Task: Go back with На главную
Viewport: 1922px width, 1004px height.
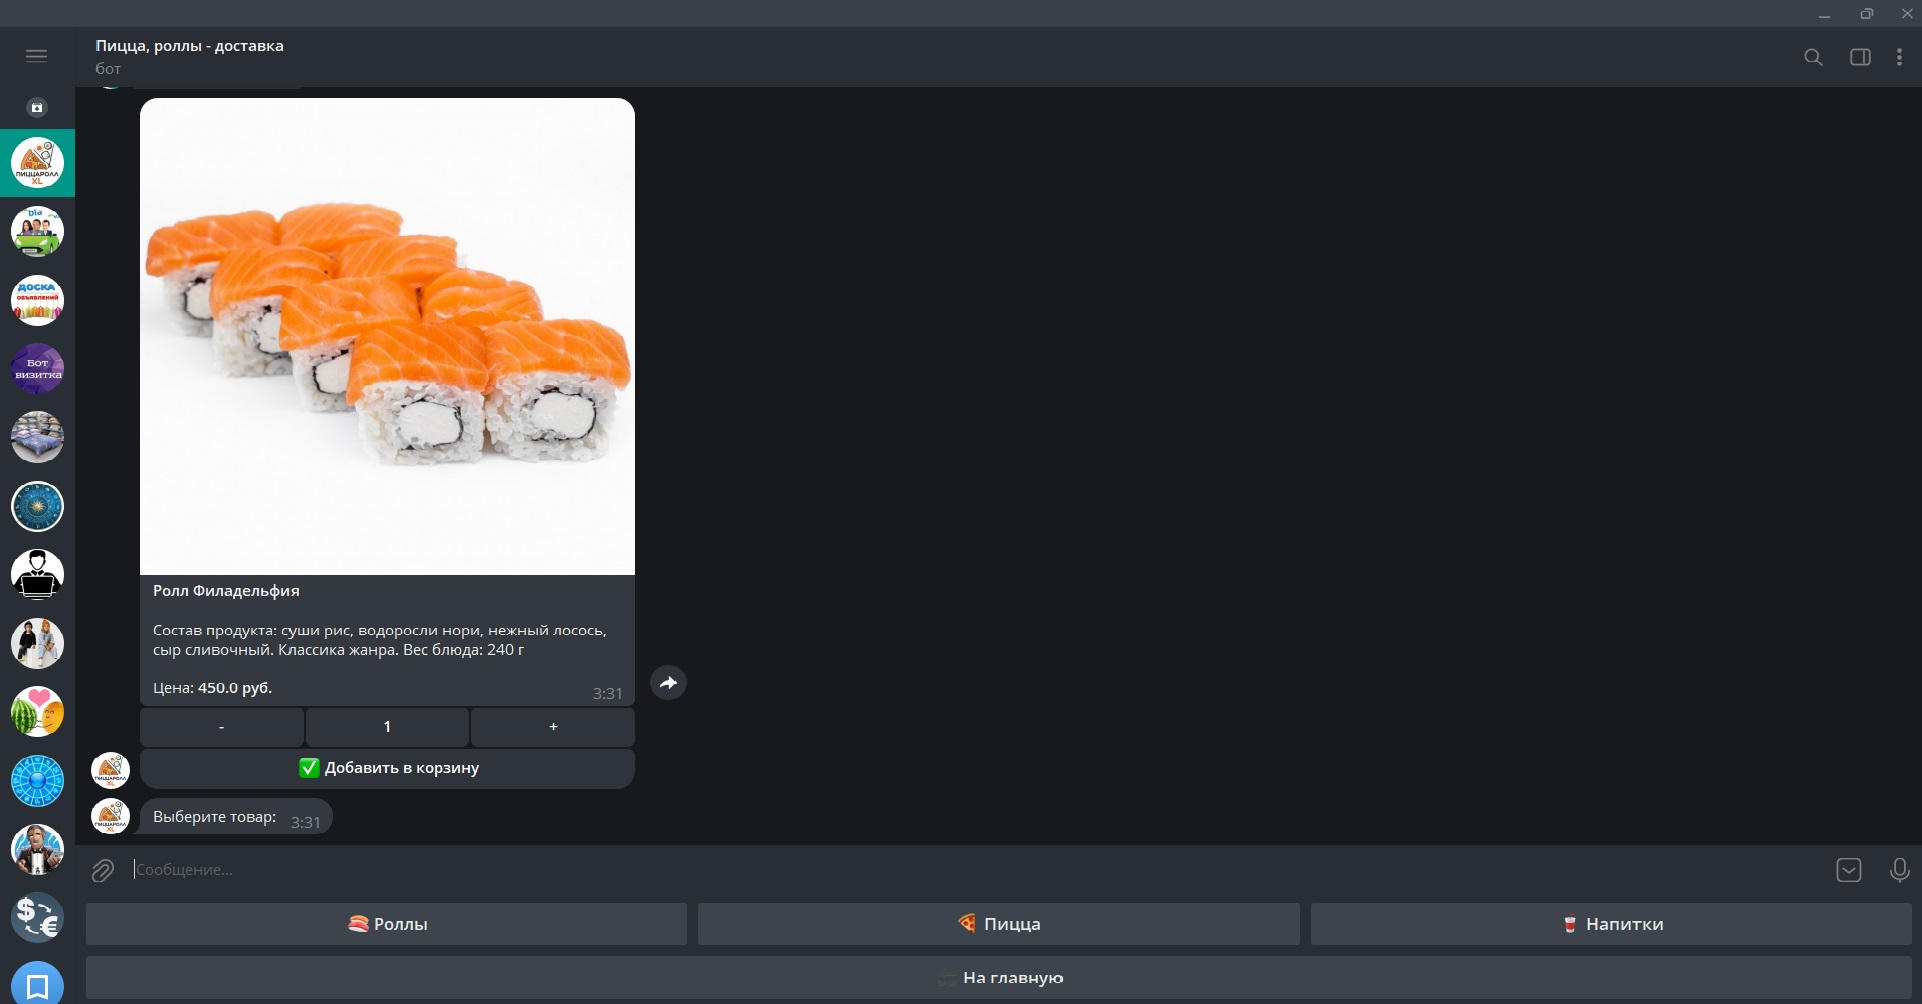Action: [x=999, y=978]
